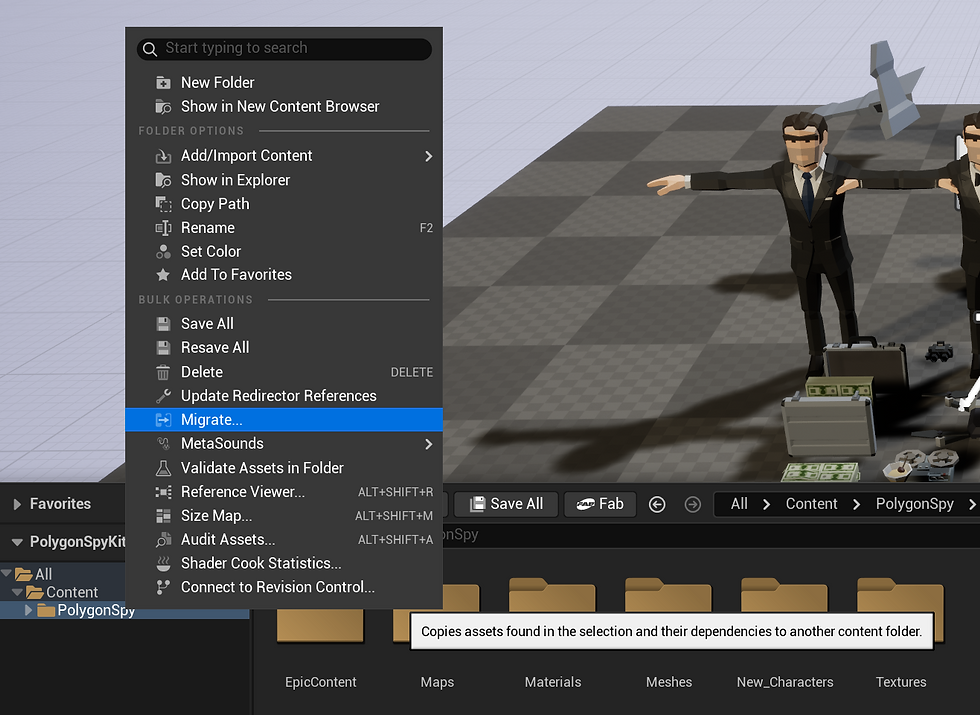Click the Delete trash can icon
This screenshot has width=980, height=715.
coord(163,372)
